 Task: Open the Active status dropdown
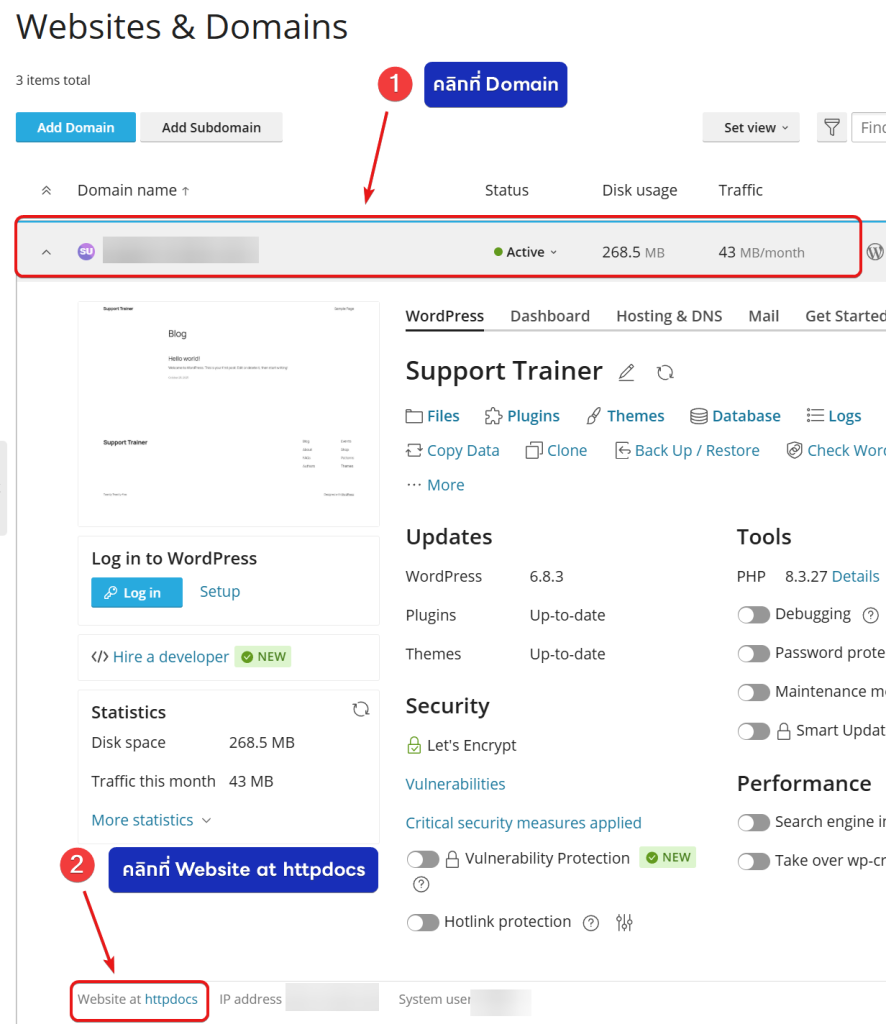526,253
